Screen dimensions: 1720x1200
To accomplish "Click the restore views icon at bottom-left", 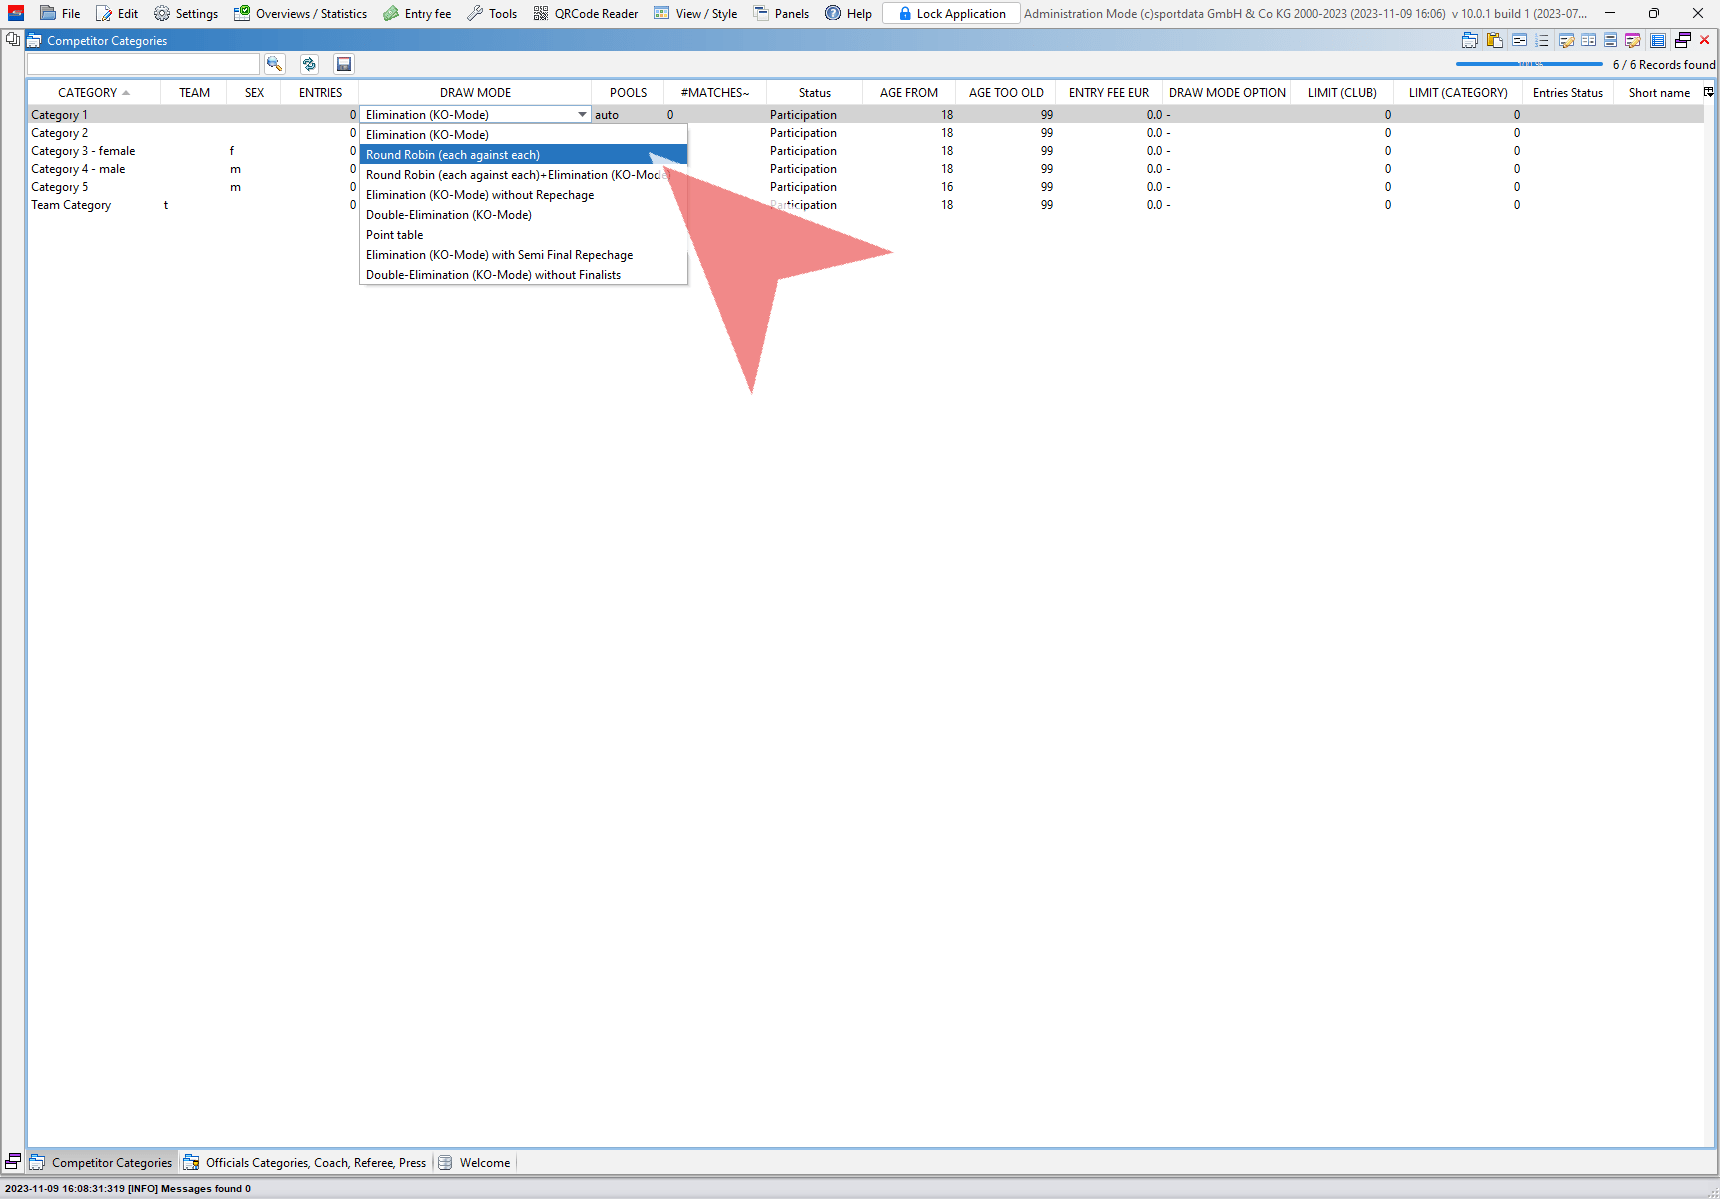I will pyautogui.click(x=13, y=1162).
